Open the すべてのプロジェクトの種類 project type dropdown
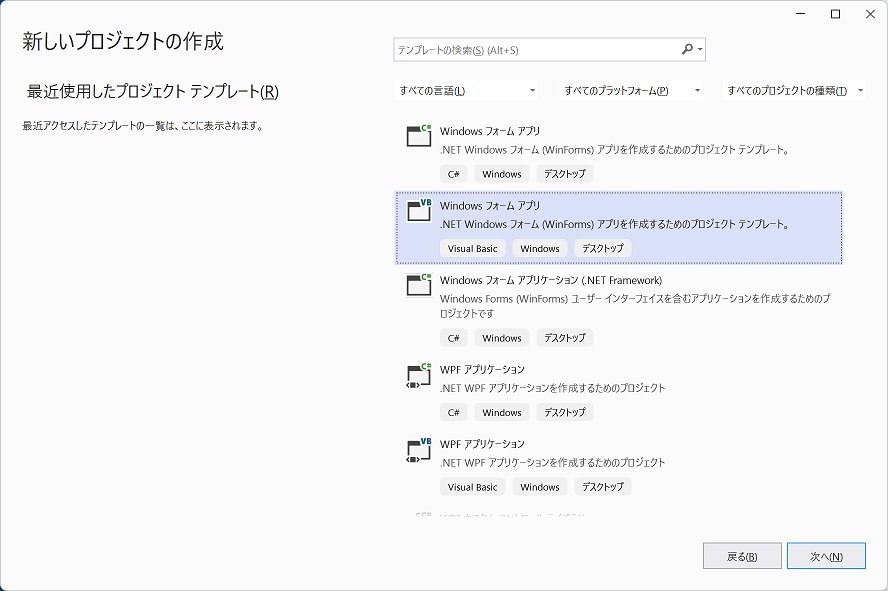The width and height of the screenshot is (888, 591). point(793,90)
